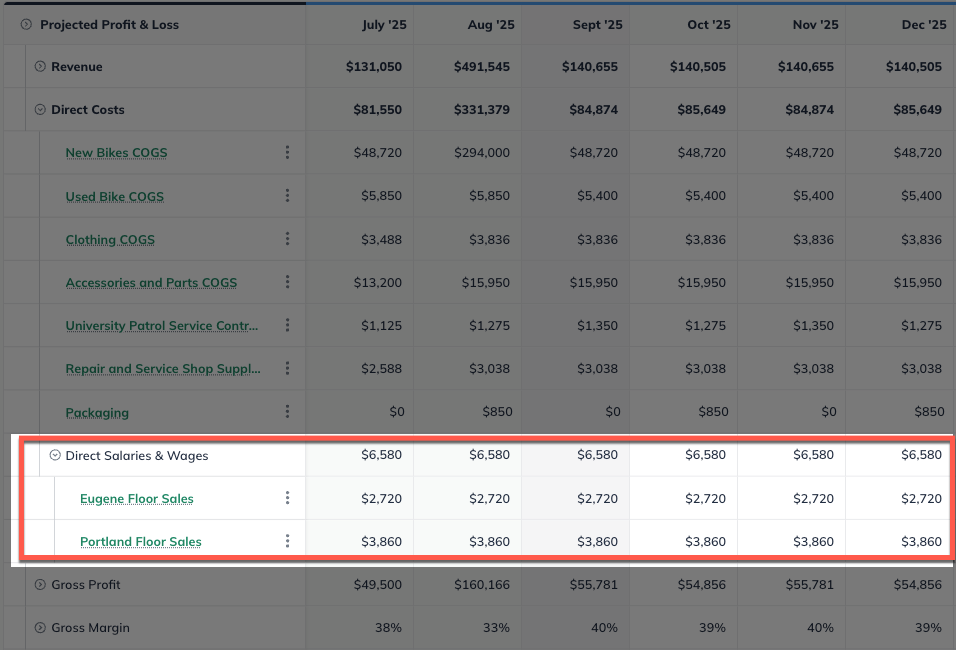Select Clothing COGS July value $3,488

[381, 240]
